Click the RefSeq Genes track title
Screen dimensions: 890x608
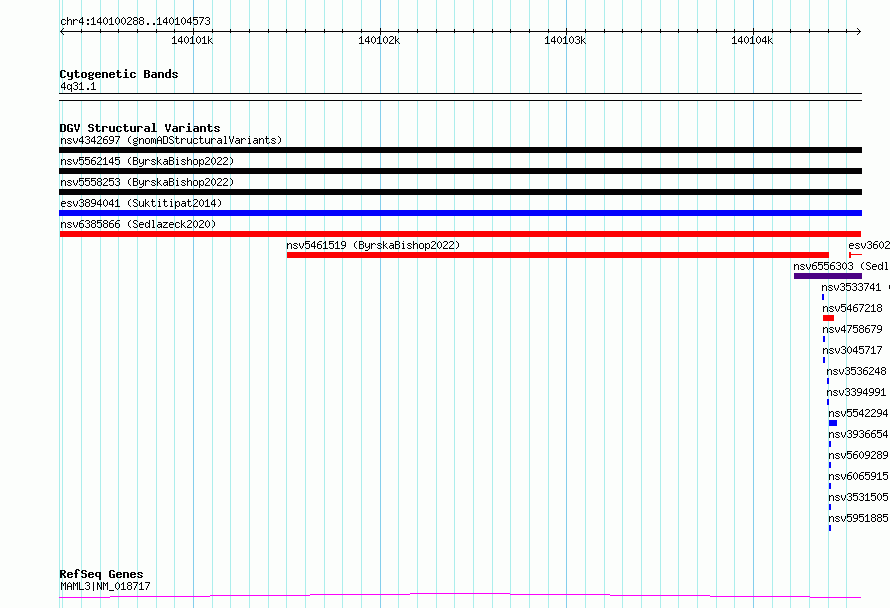pos(101,574)
